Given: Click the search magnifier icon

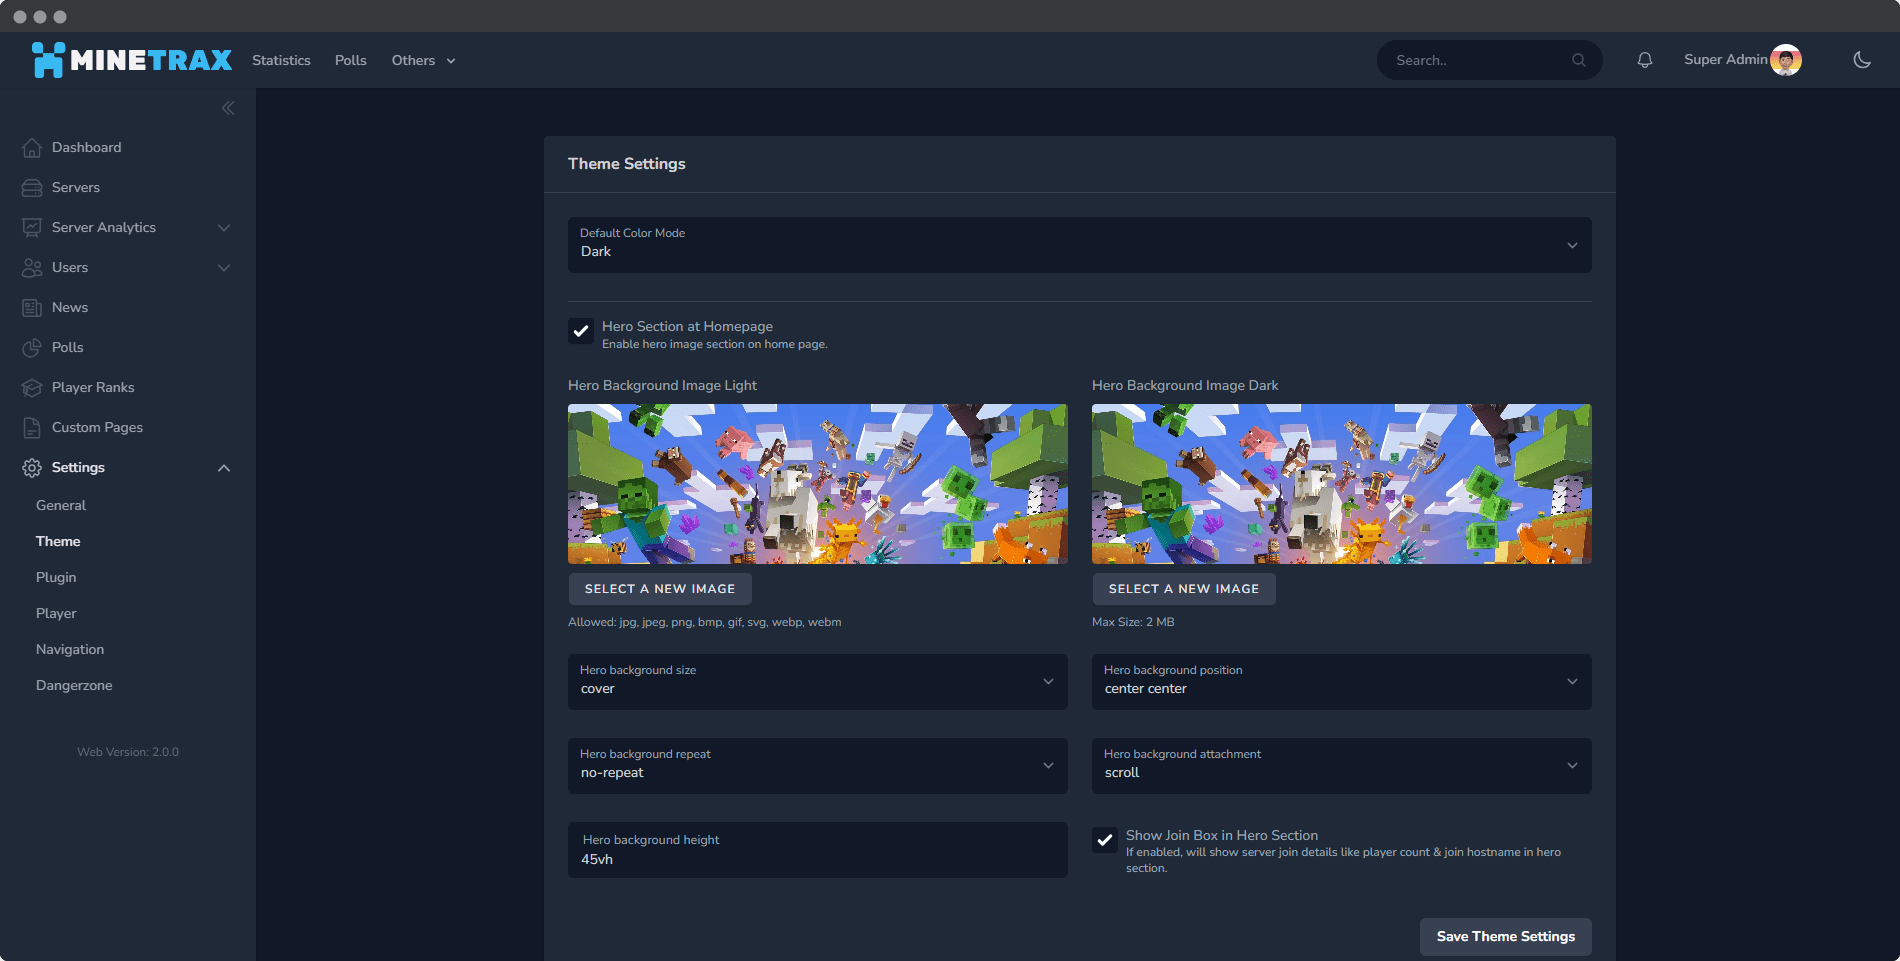Looking at the screenshot, I should 1578,60.
